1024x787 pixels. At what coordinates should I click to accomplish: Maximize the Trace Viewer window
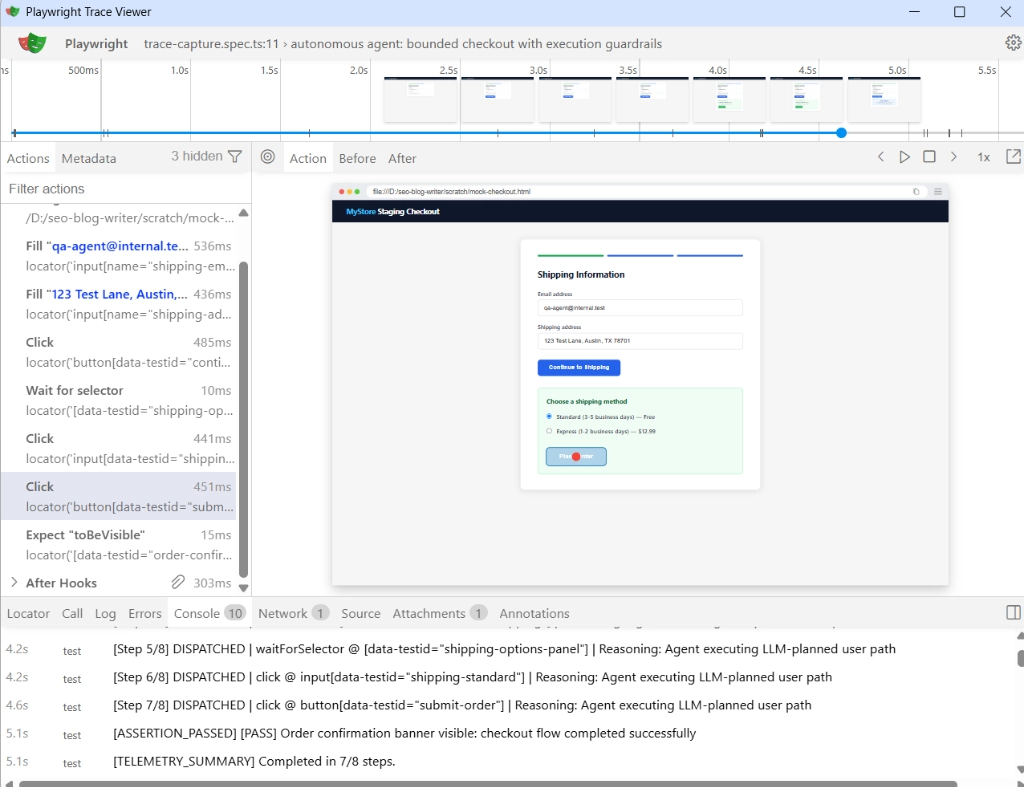coord(959,12)
